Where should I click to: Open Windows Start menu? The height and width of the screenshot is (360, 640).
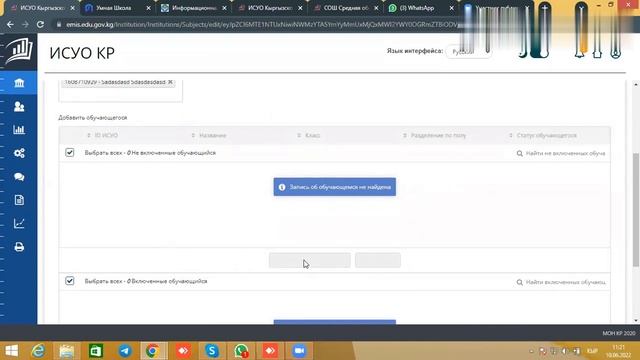[11, 351]
